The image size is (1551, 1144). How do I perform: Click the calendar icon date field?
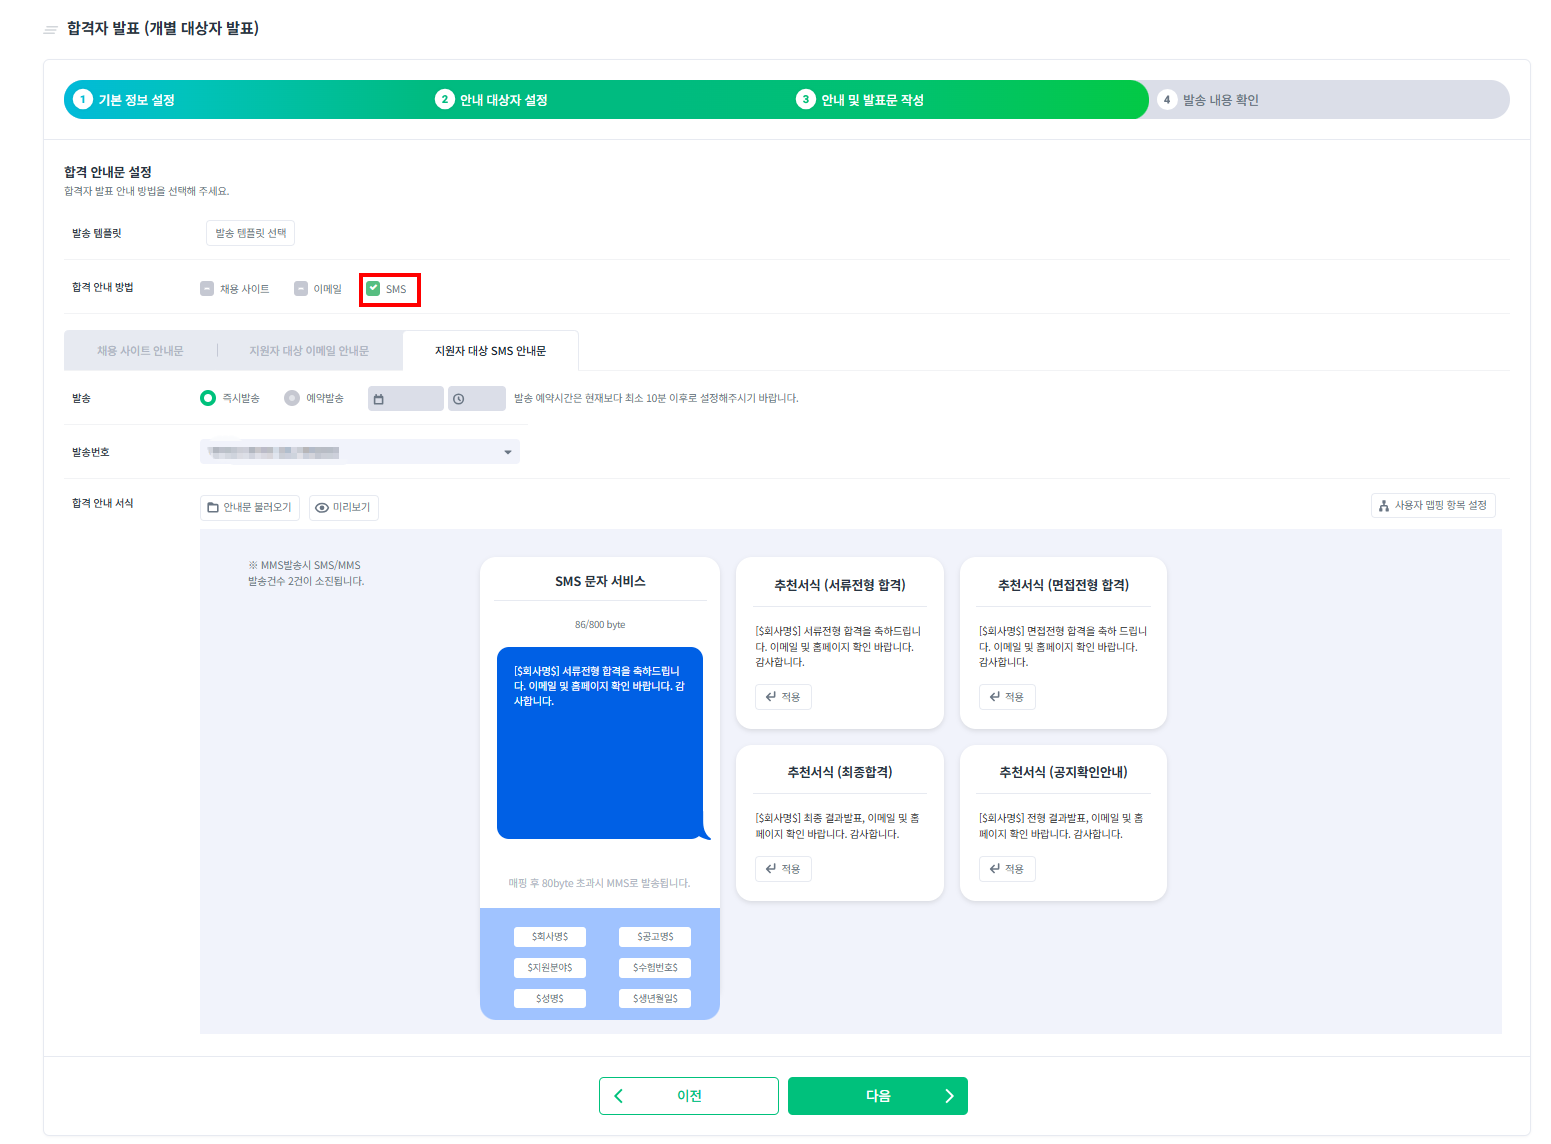405,399
